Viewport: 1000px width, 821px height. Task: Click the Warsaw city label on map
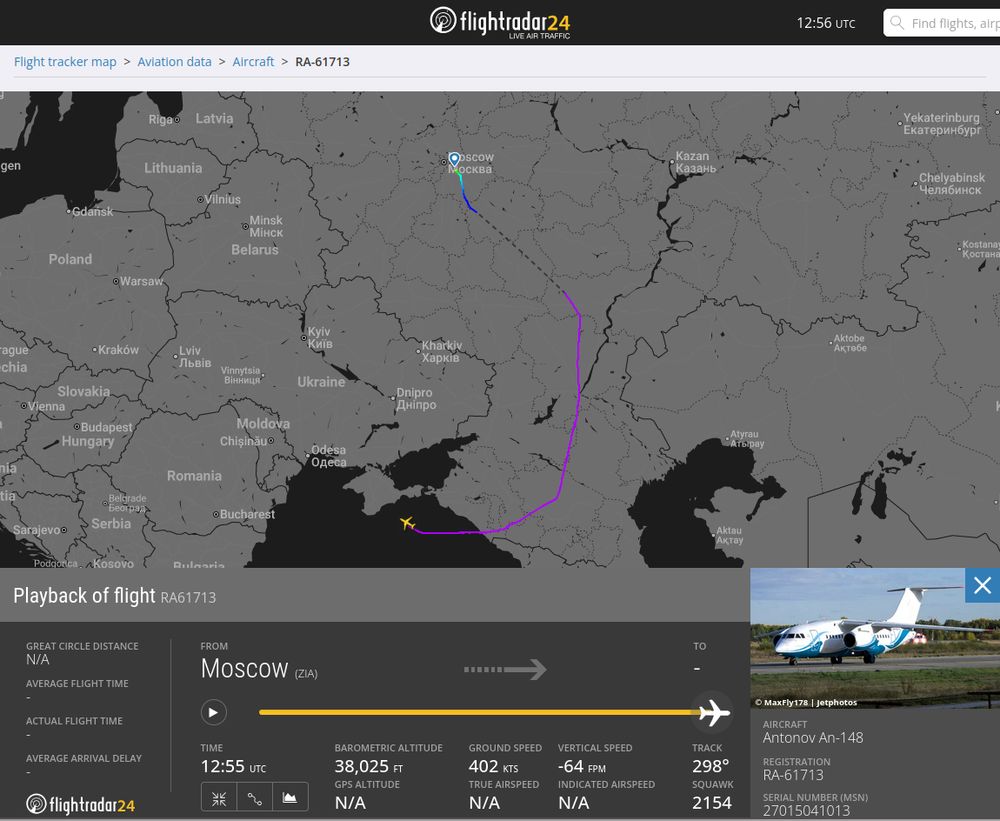pos(142,281)
